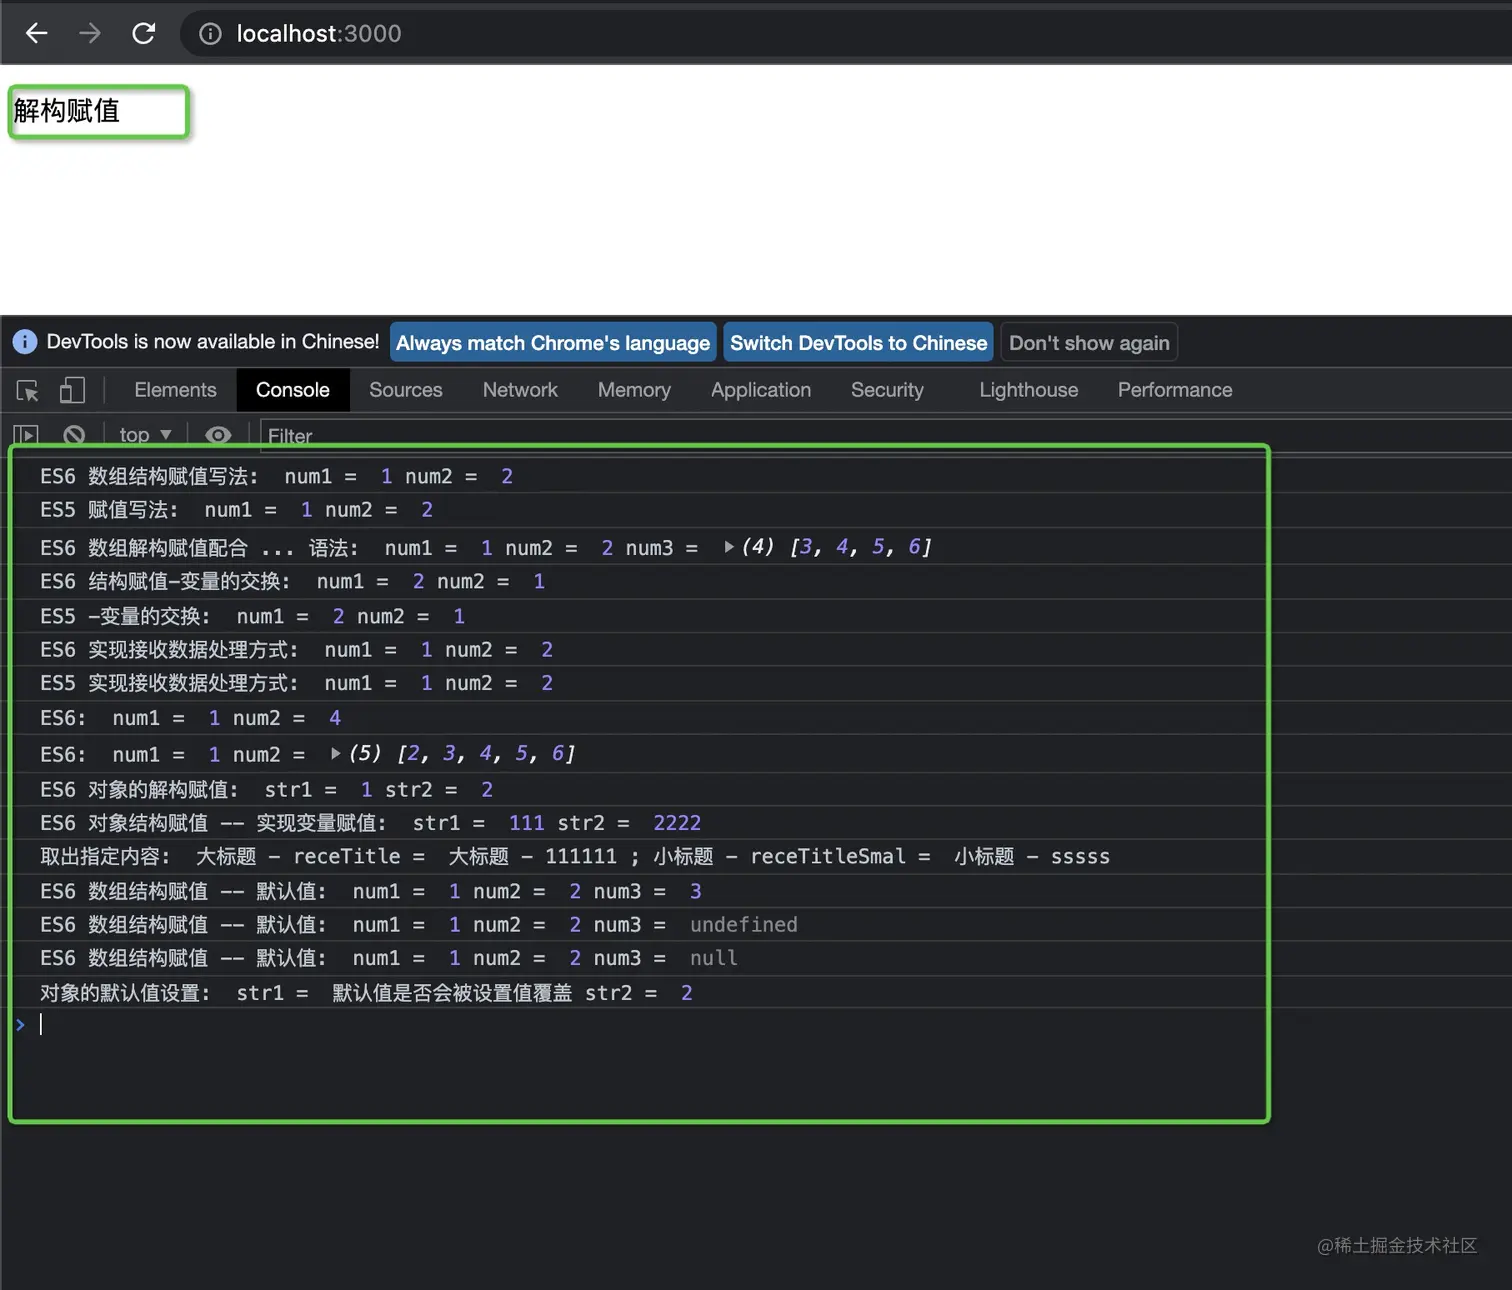Switch to the Performance tab

1175,390
